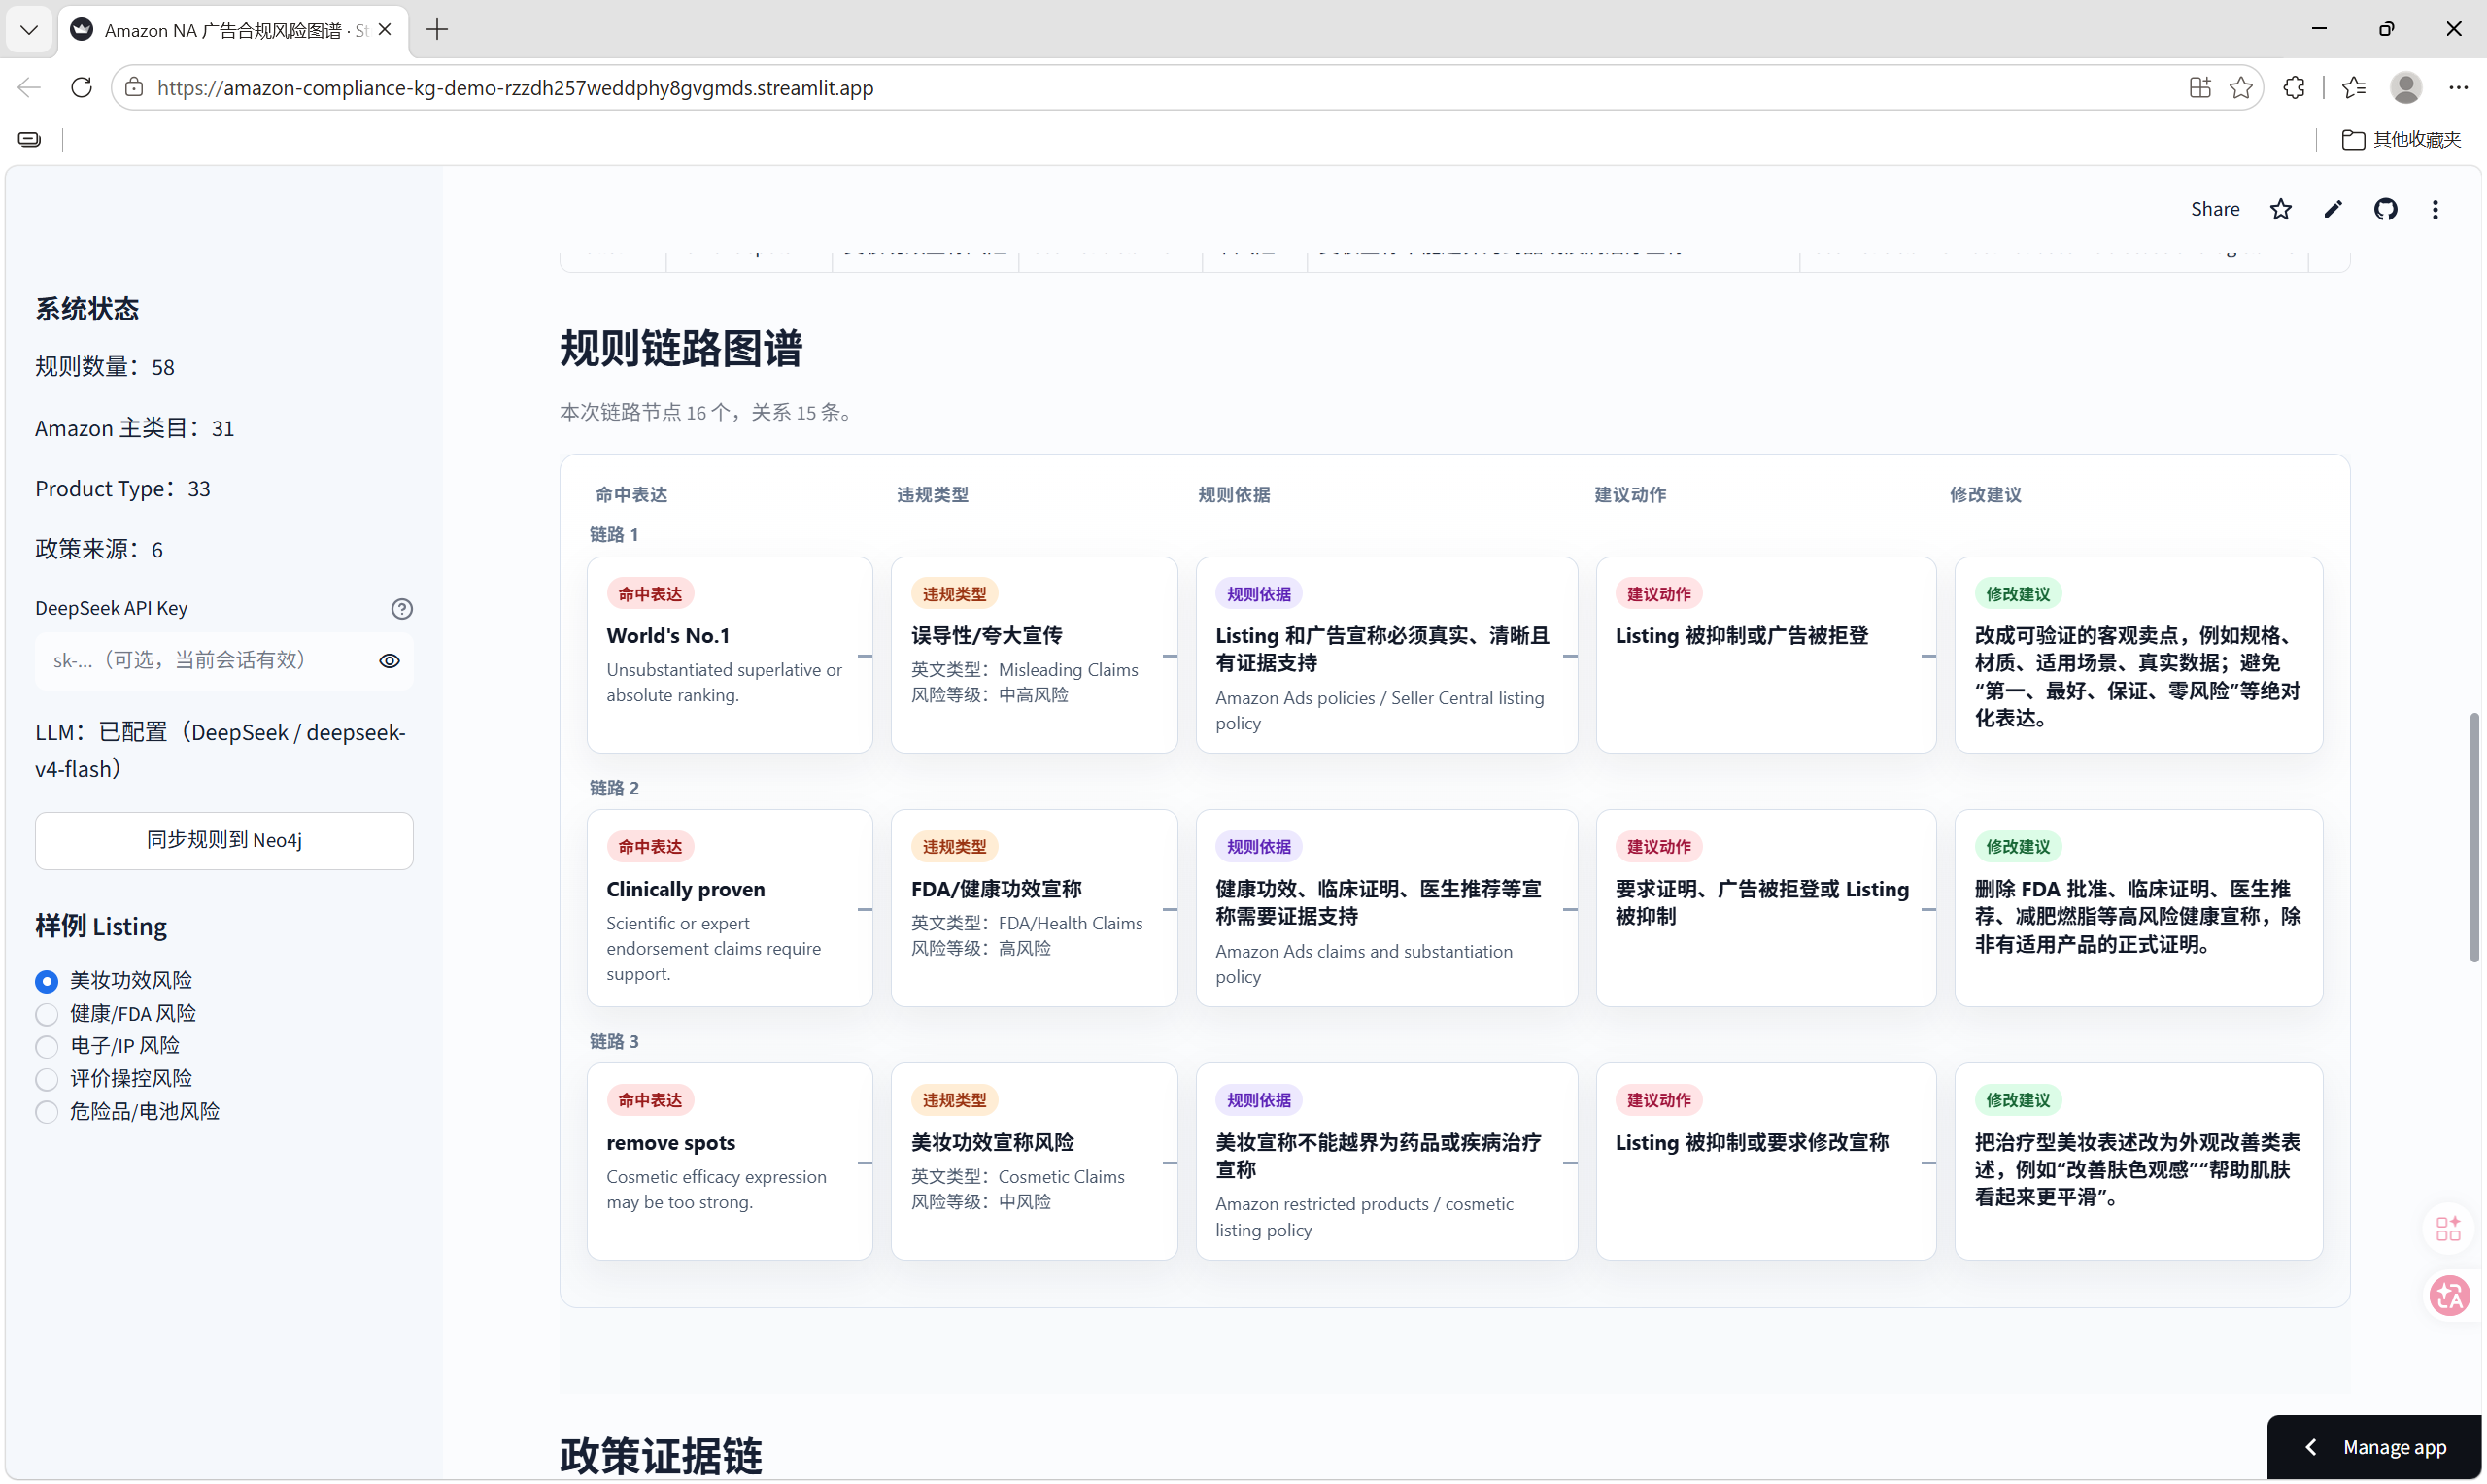Select 电子/IP 风险 sample listing
The width and height of the screenshot is (2487, 1484).
(108, 1046)
